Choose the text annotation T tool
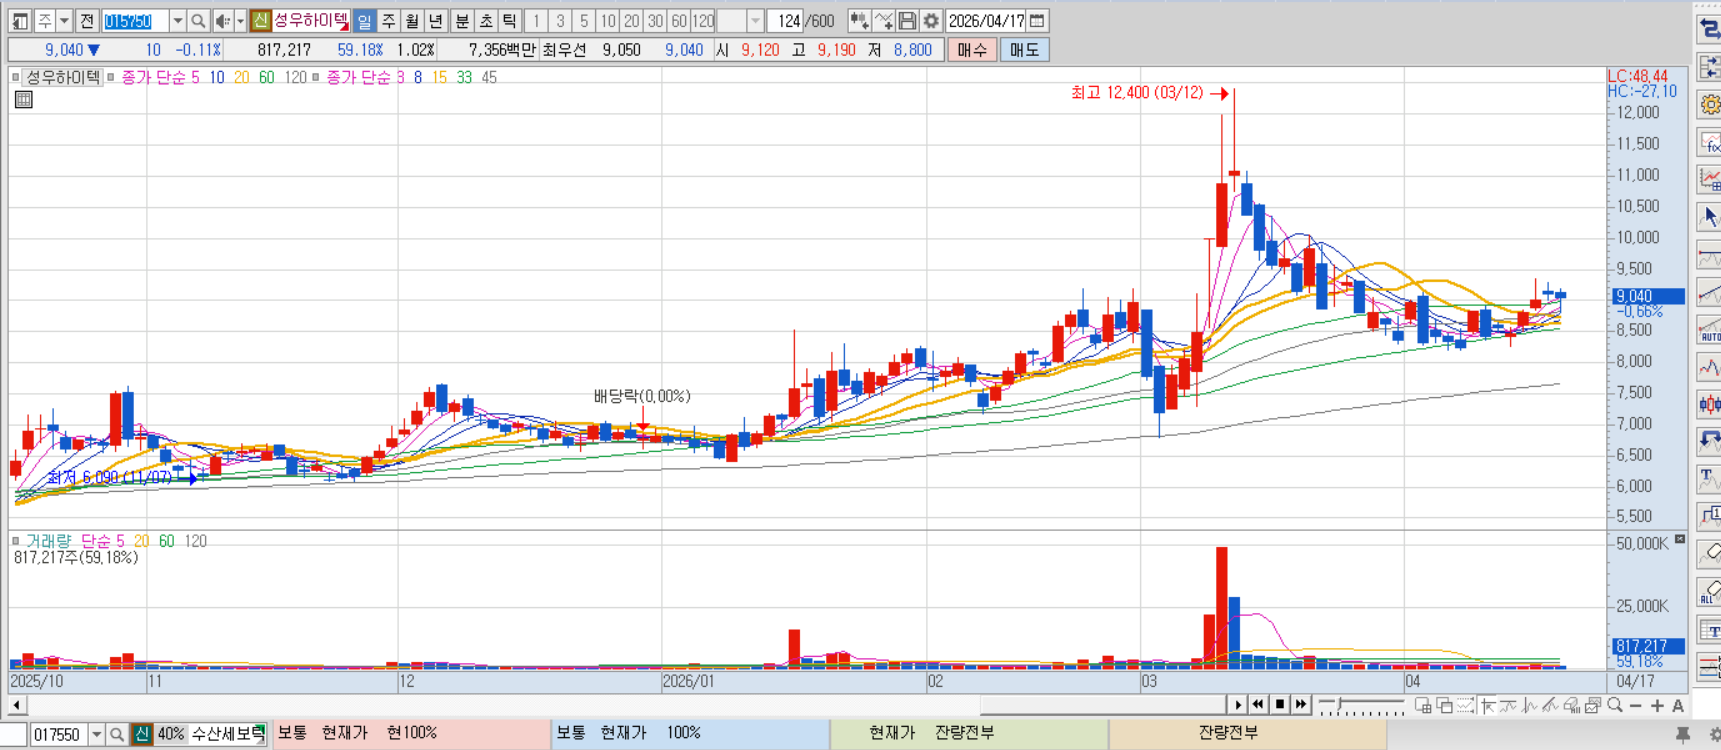1721x750 pixels. (x=1709, y=479)
